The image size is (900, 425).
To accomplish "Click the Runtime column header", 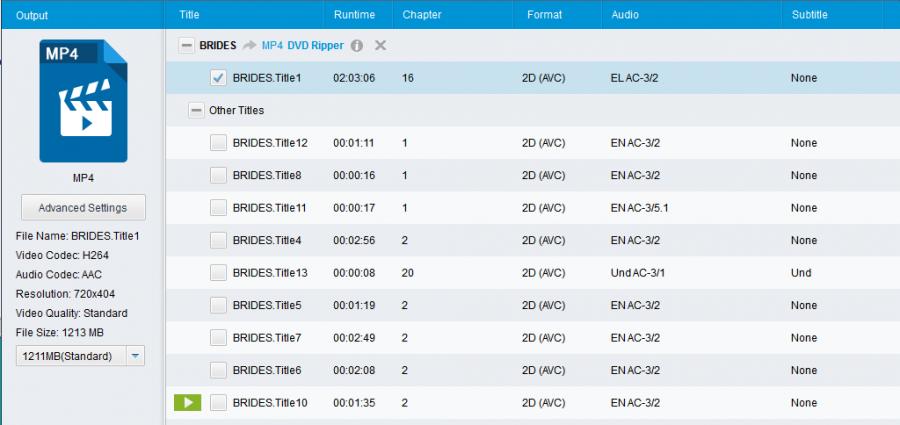I will click(354, 15).
